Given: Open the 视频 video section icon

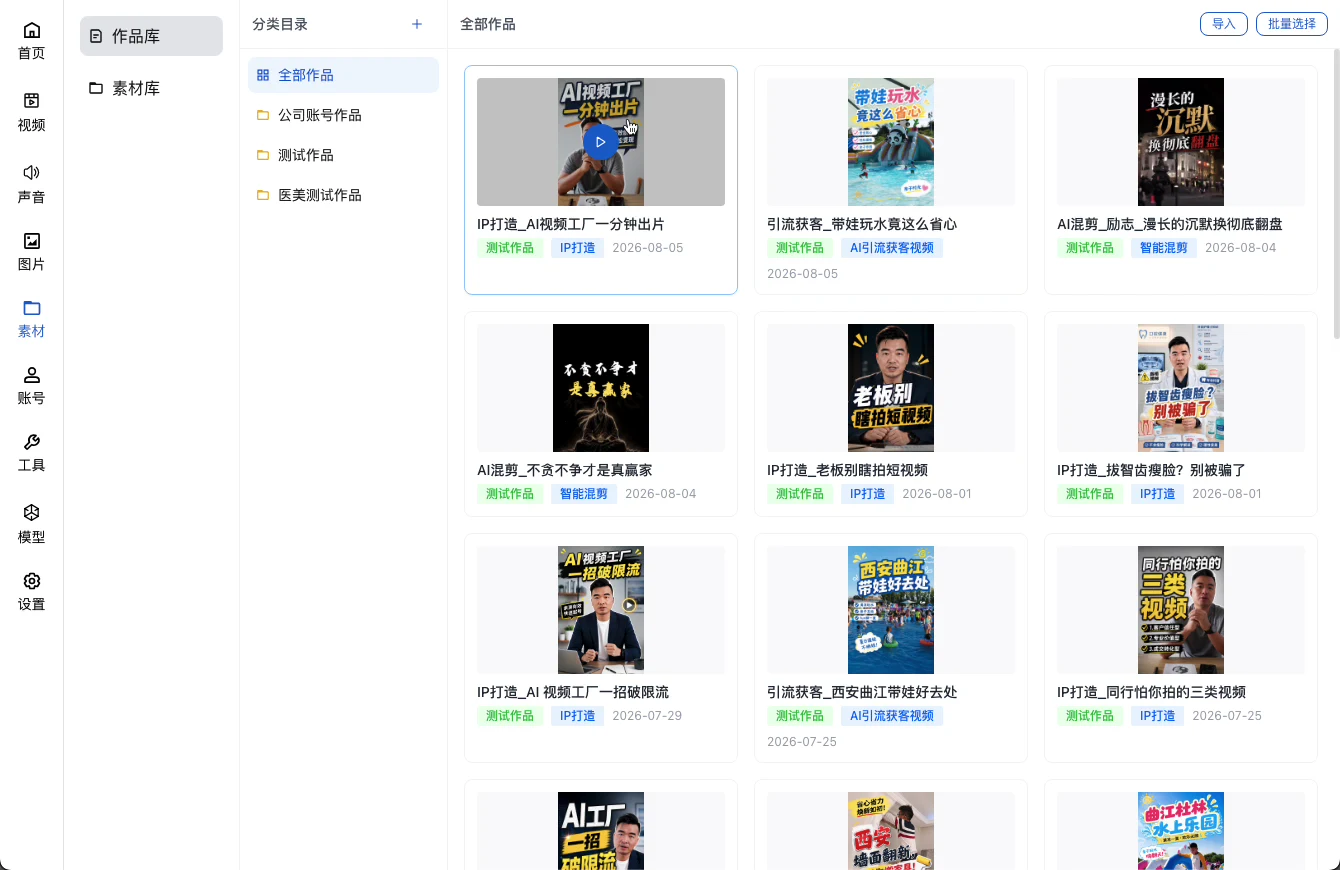Looking at the screenshot, I should tap(32, 100).
